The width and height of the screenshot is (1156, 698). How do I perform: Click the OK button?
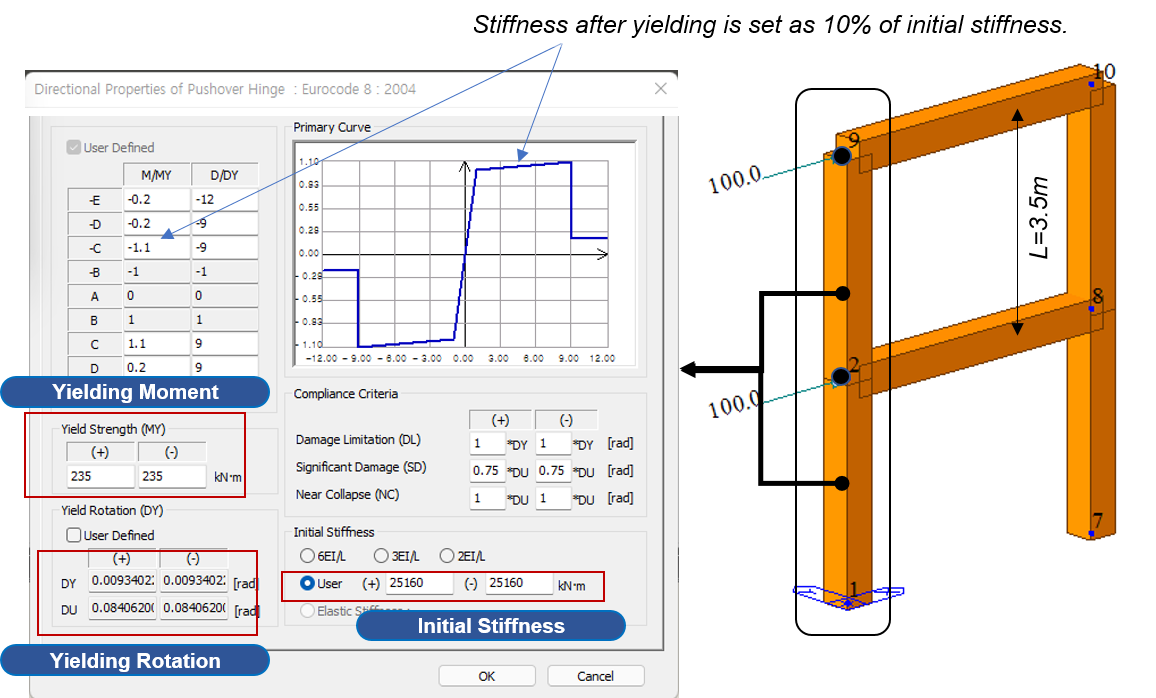(486, 675)
